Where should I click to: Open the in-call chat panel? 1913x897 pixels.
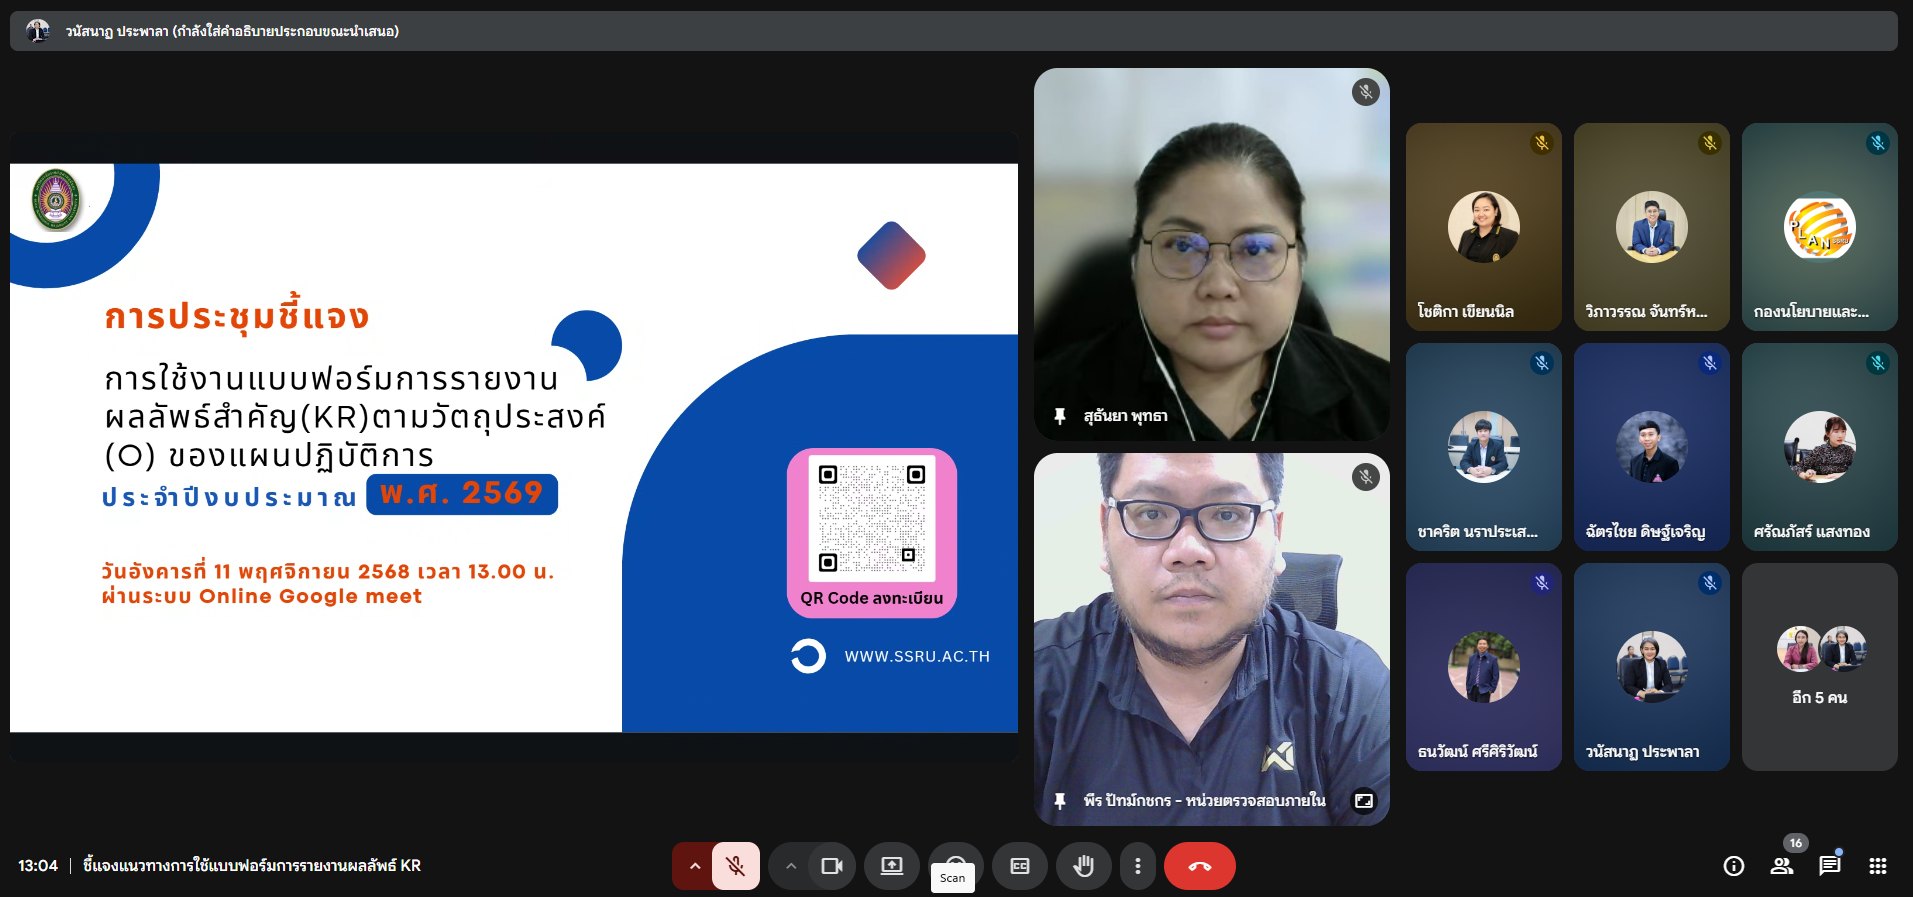(1830, 866)
